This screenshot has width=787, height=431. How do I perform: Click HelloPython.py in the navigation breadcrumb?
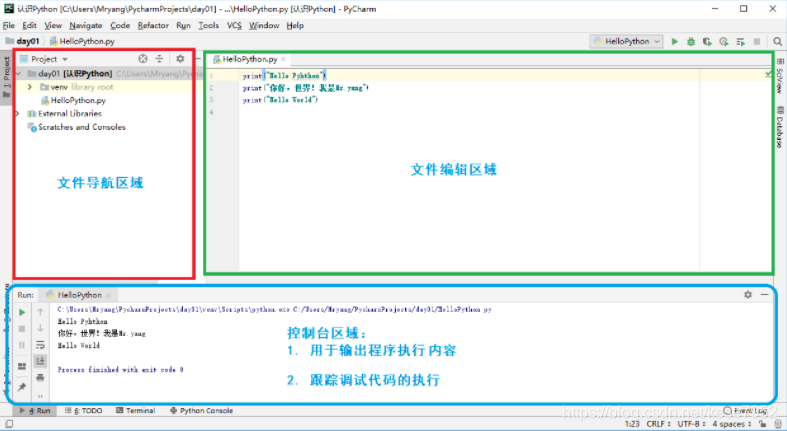click(82, 41)
